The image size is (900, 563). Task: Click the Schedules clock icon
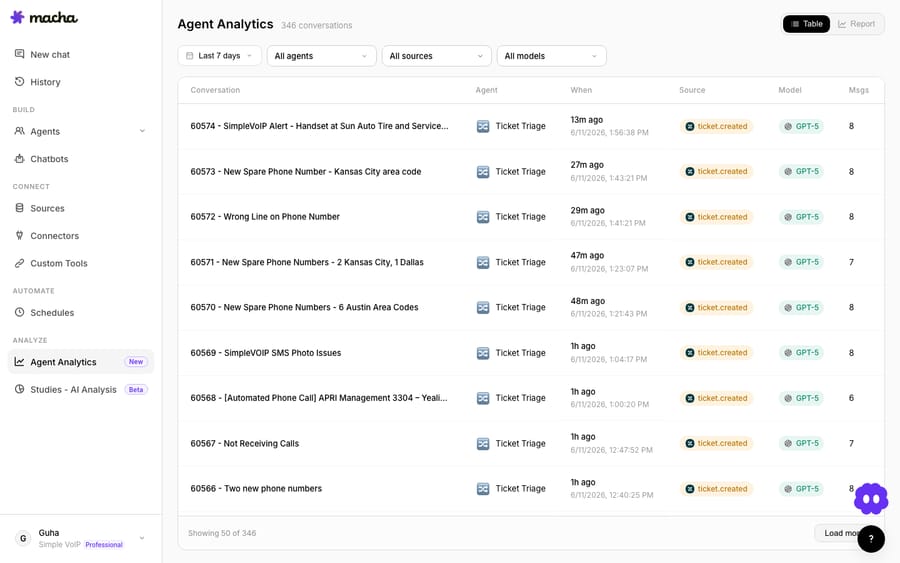[x=20, y=312]
